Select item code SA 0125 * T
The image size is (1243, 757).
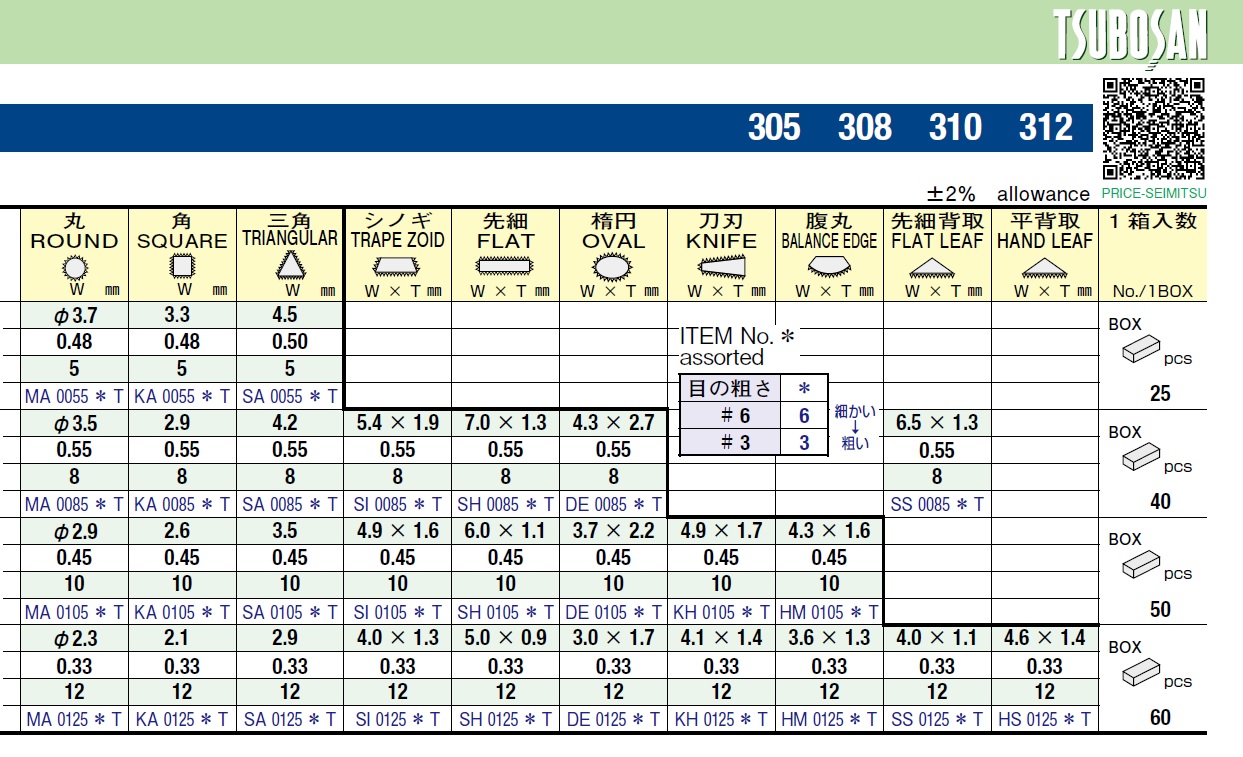(289, 719)
